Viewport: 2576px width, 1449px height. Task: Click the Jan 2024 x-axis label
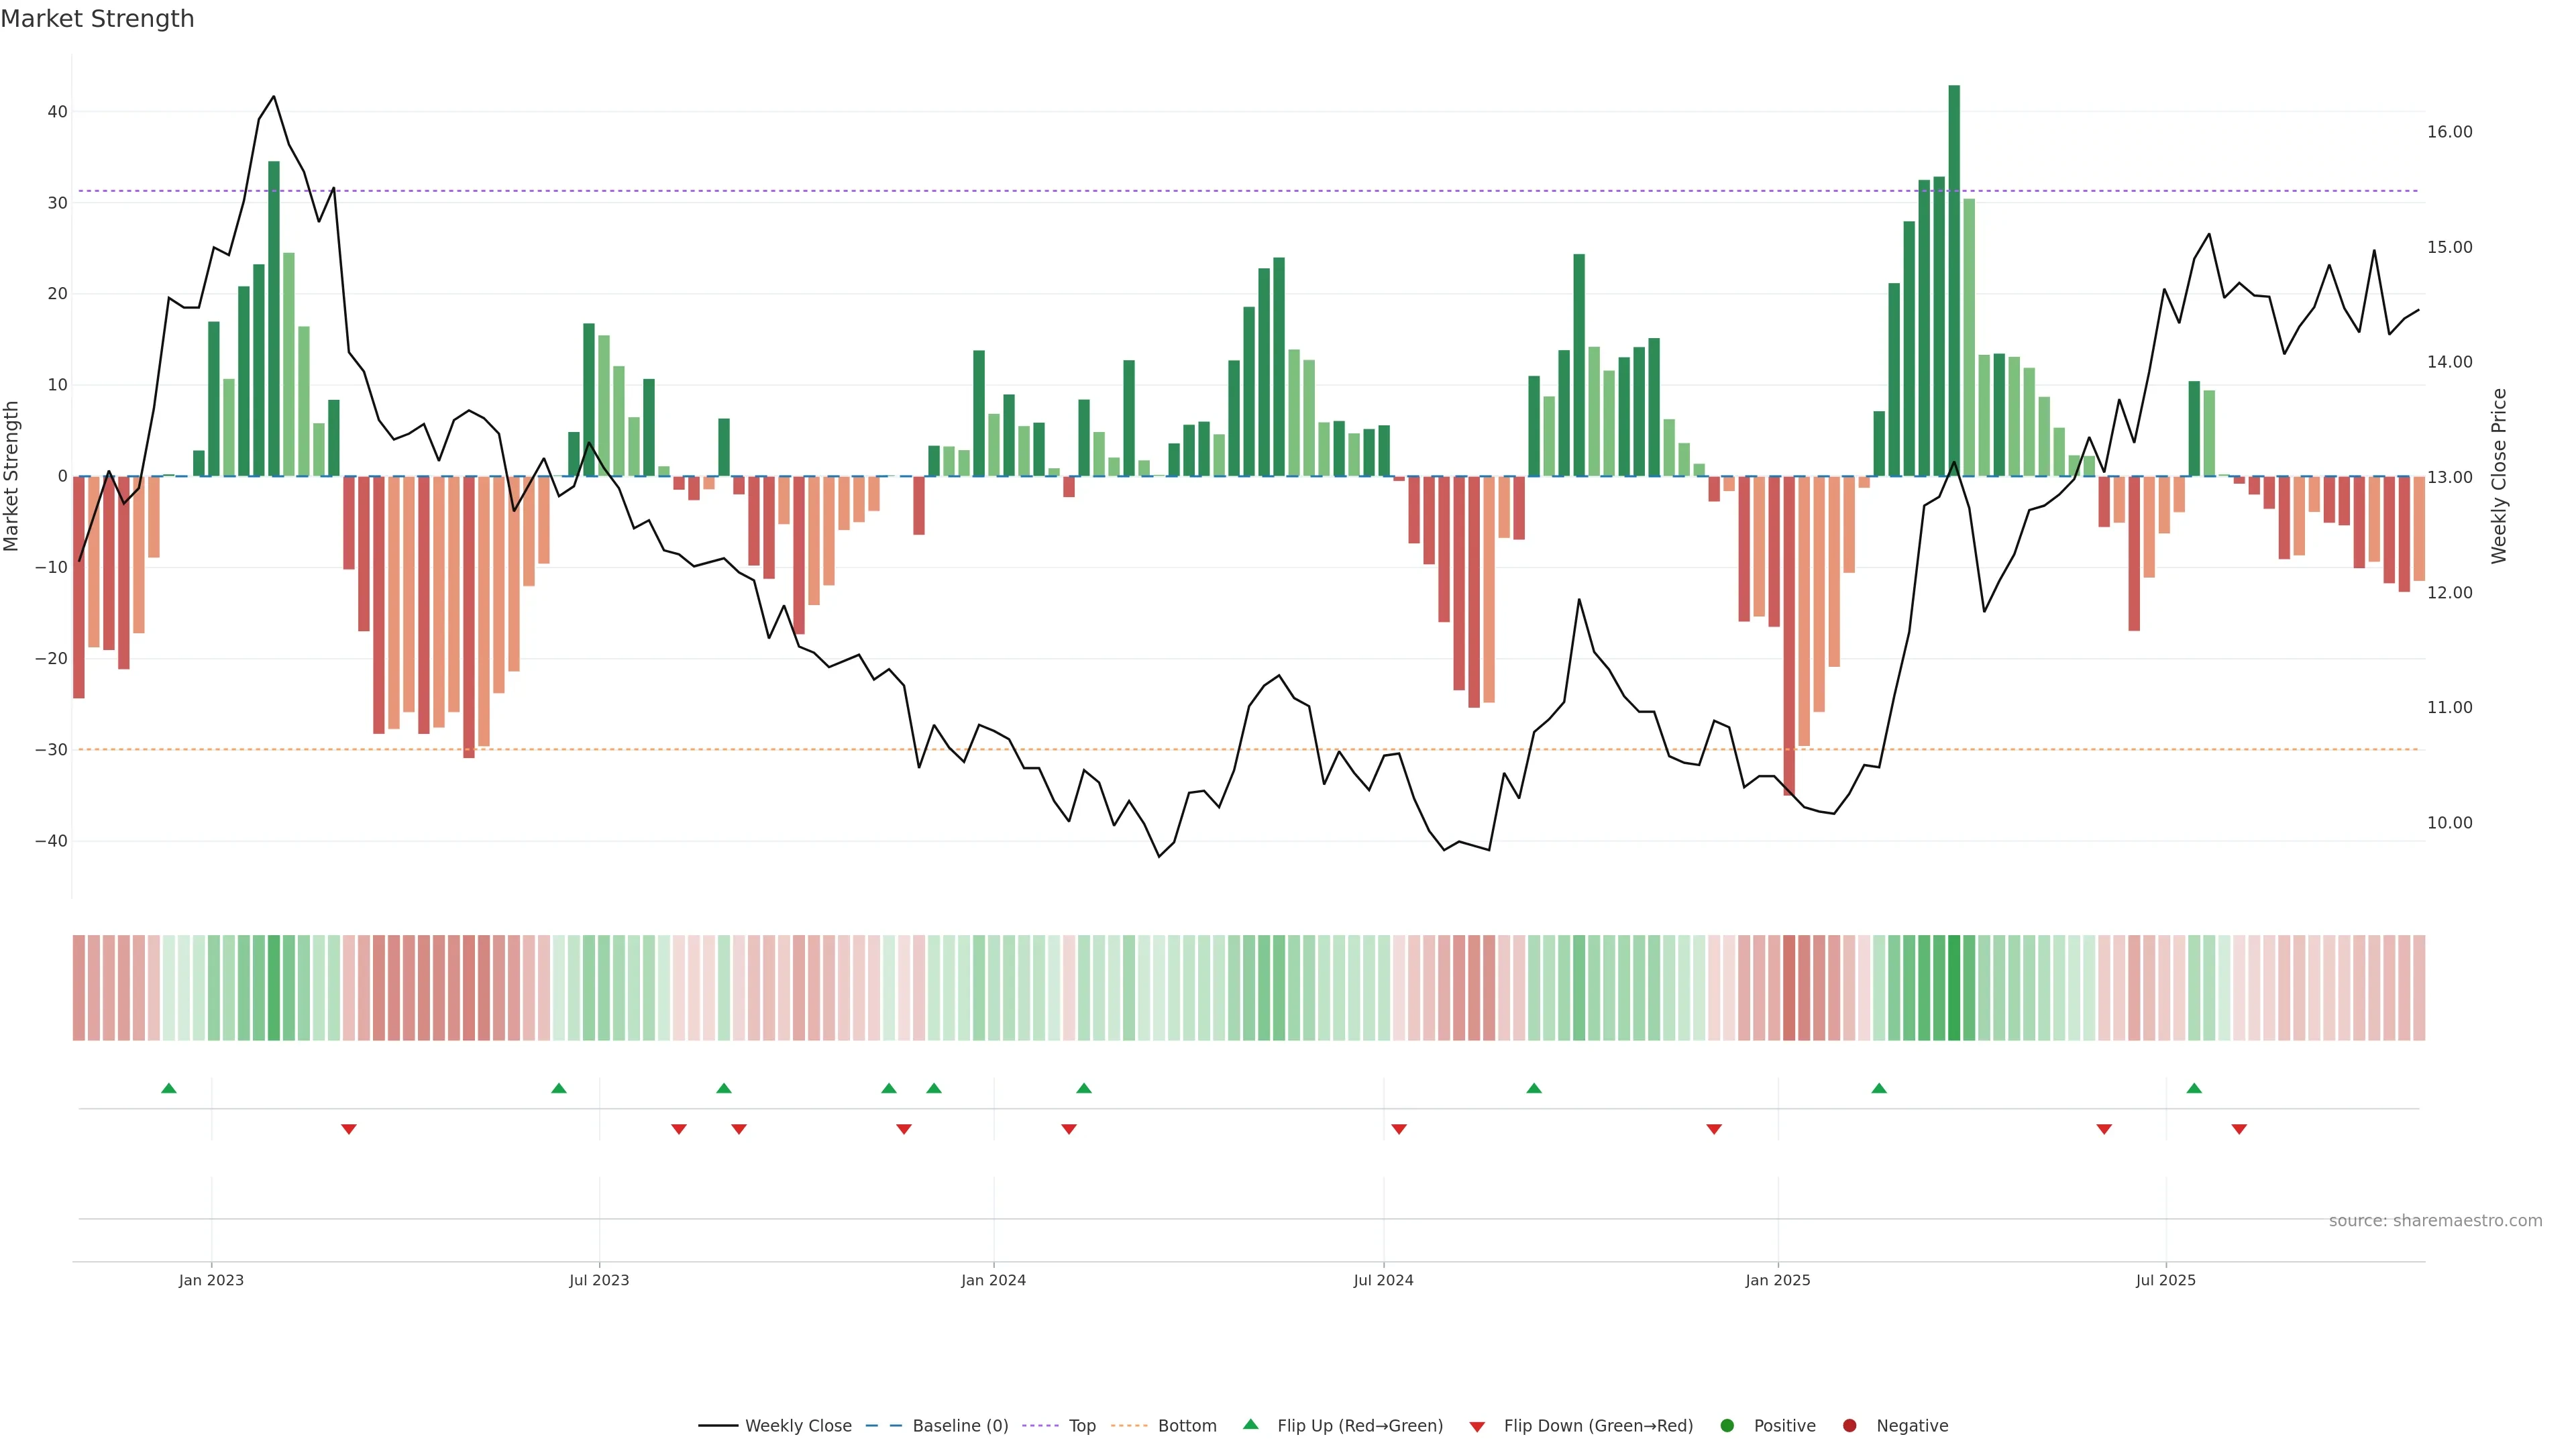click(993, 1280)
